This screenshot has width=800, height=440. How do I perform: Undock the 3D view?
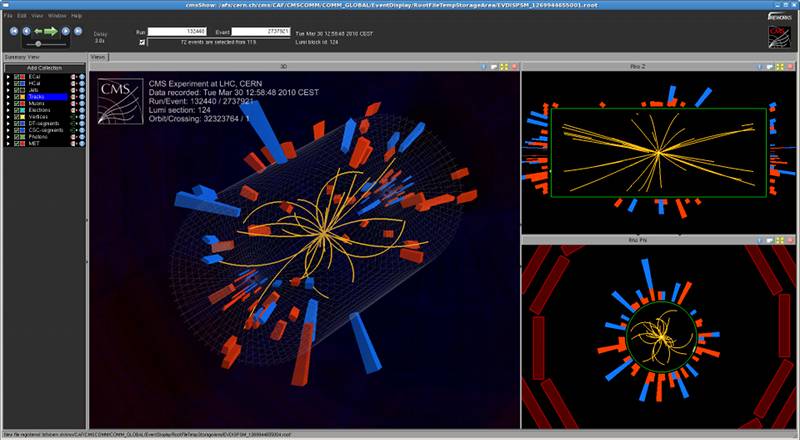tap(494, 66)
